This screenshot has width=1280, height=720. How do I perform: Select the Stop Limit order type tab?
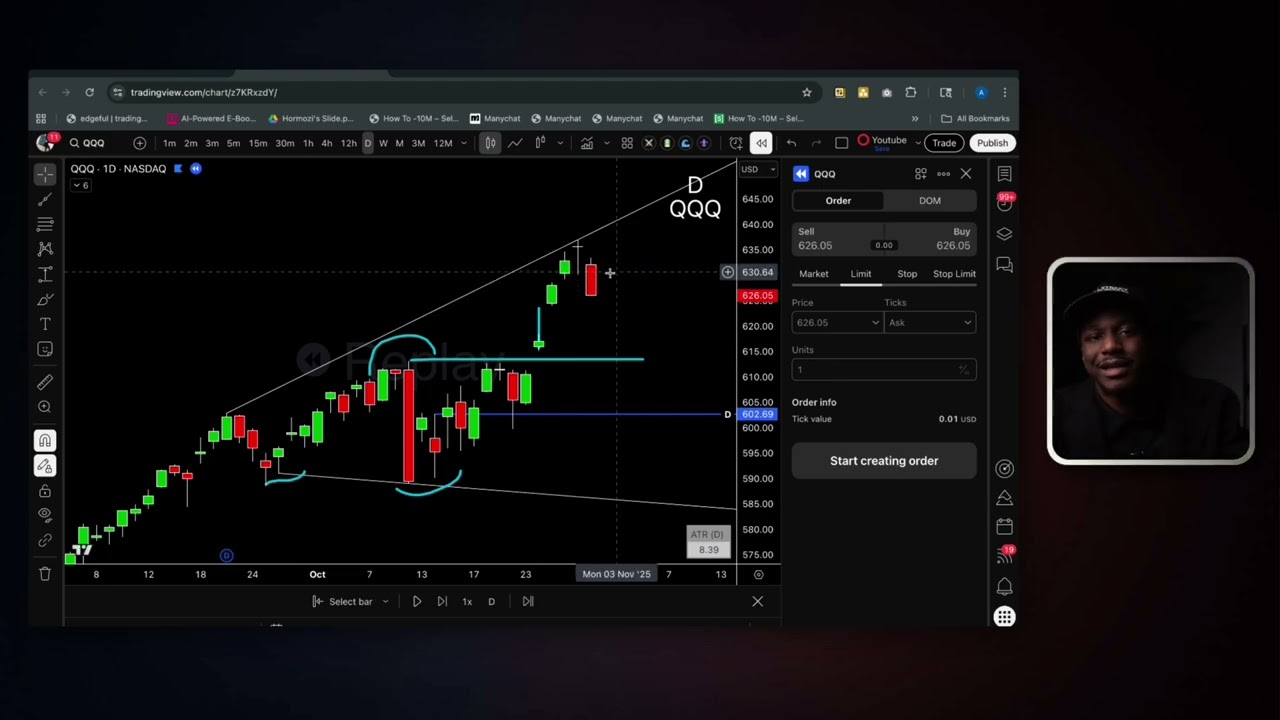pyautogui.click(x=954, y=274)
